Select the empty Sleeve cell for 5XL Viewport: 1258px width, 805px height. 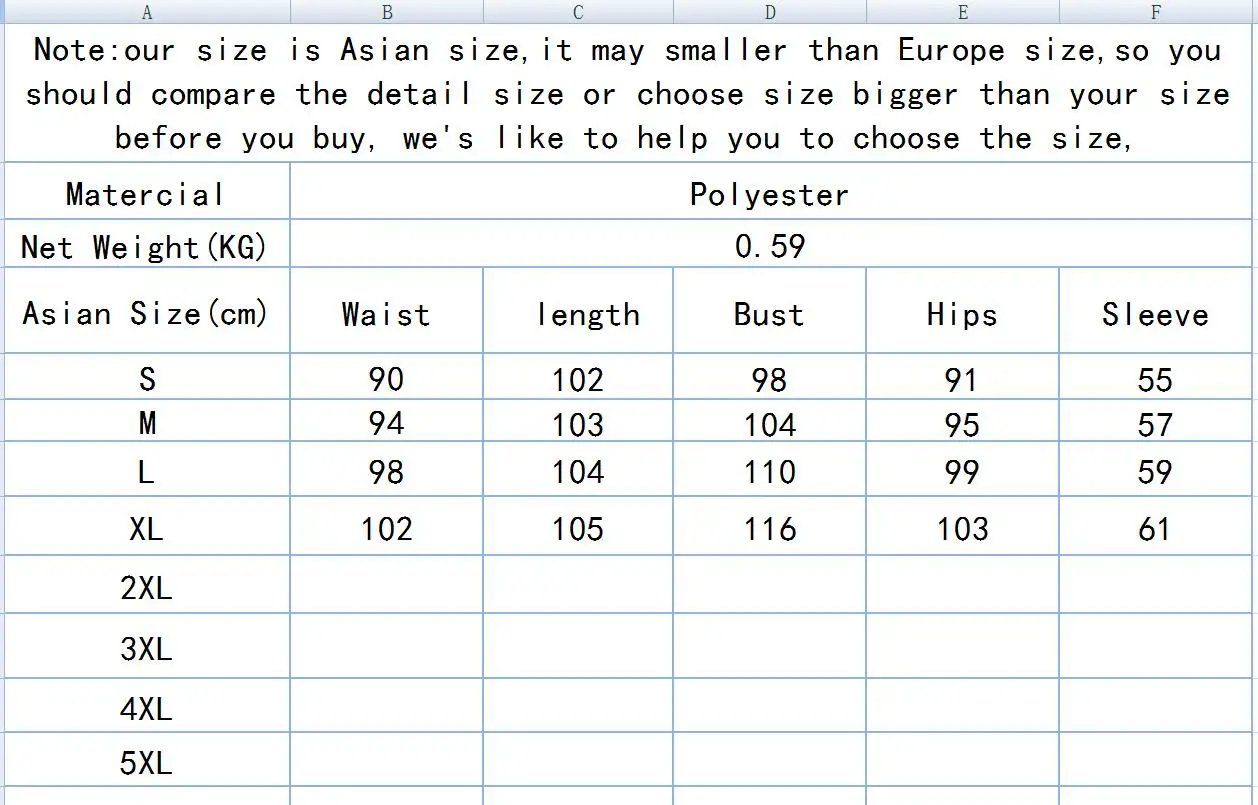(1155, 763)
